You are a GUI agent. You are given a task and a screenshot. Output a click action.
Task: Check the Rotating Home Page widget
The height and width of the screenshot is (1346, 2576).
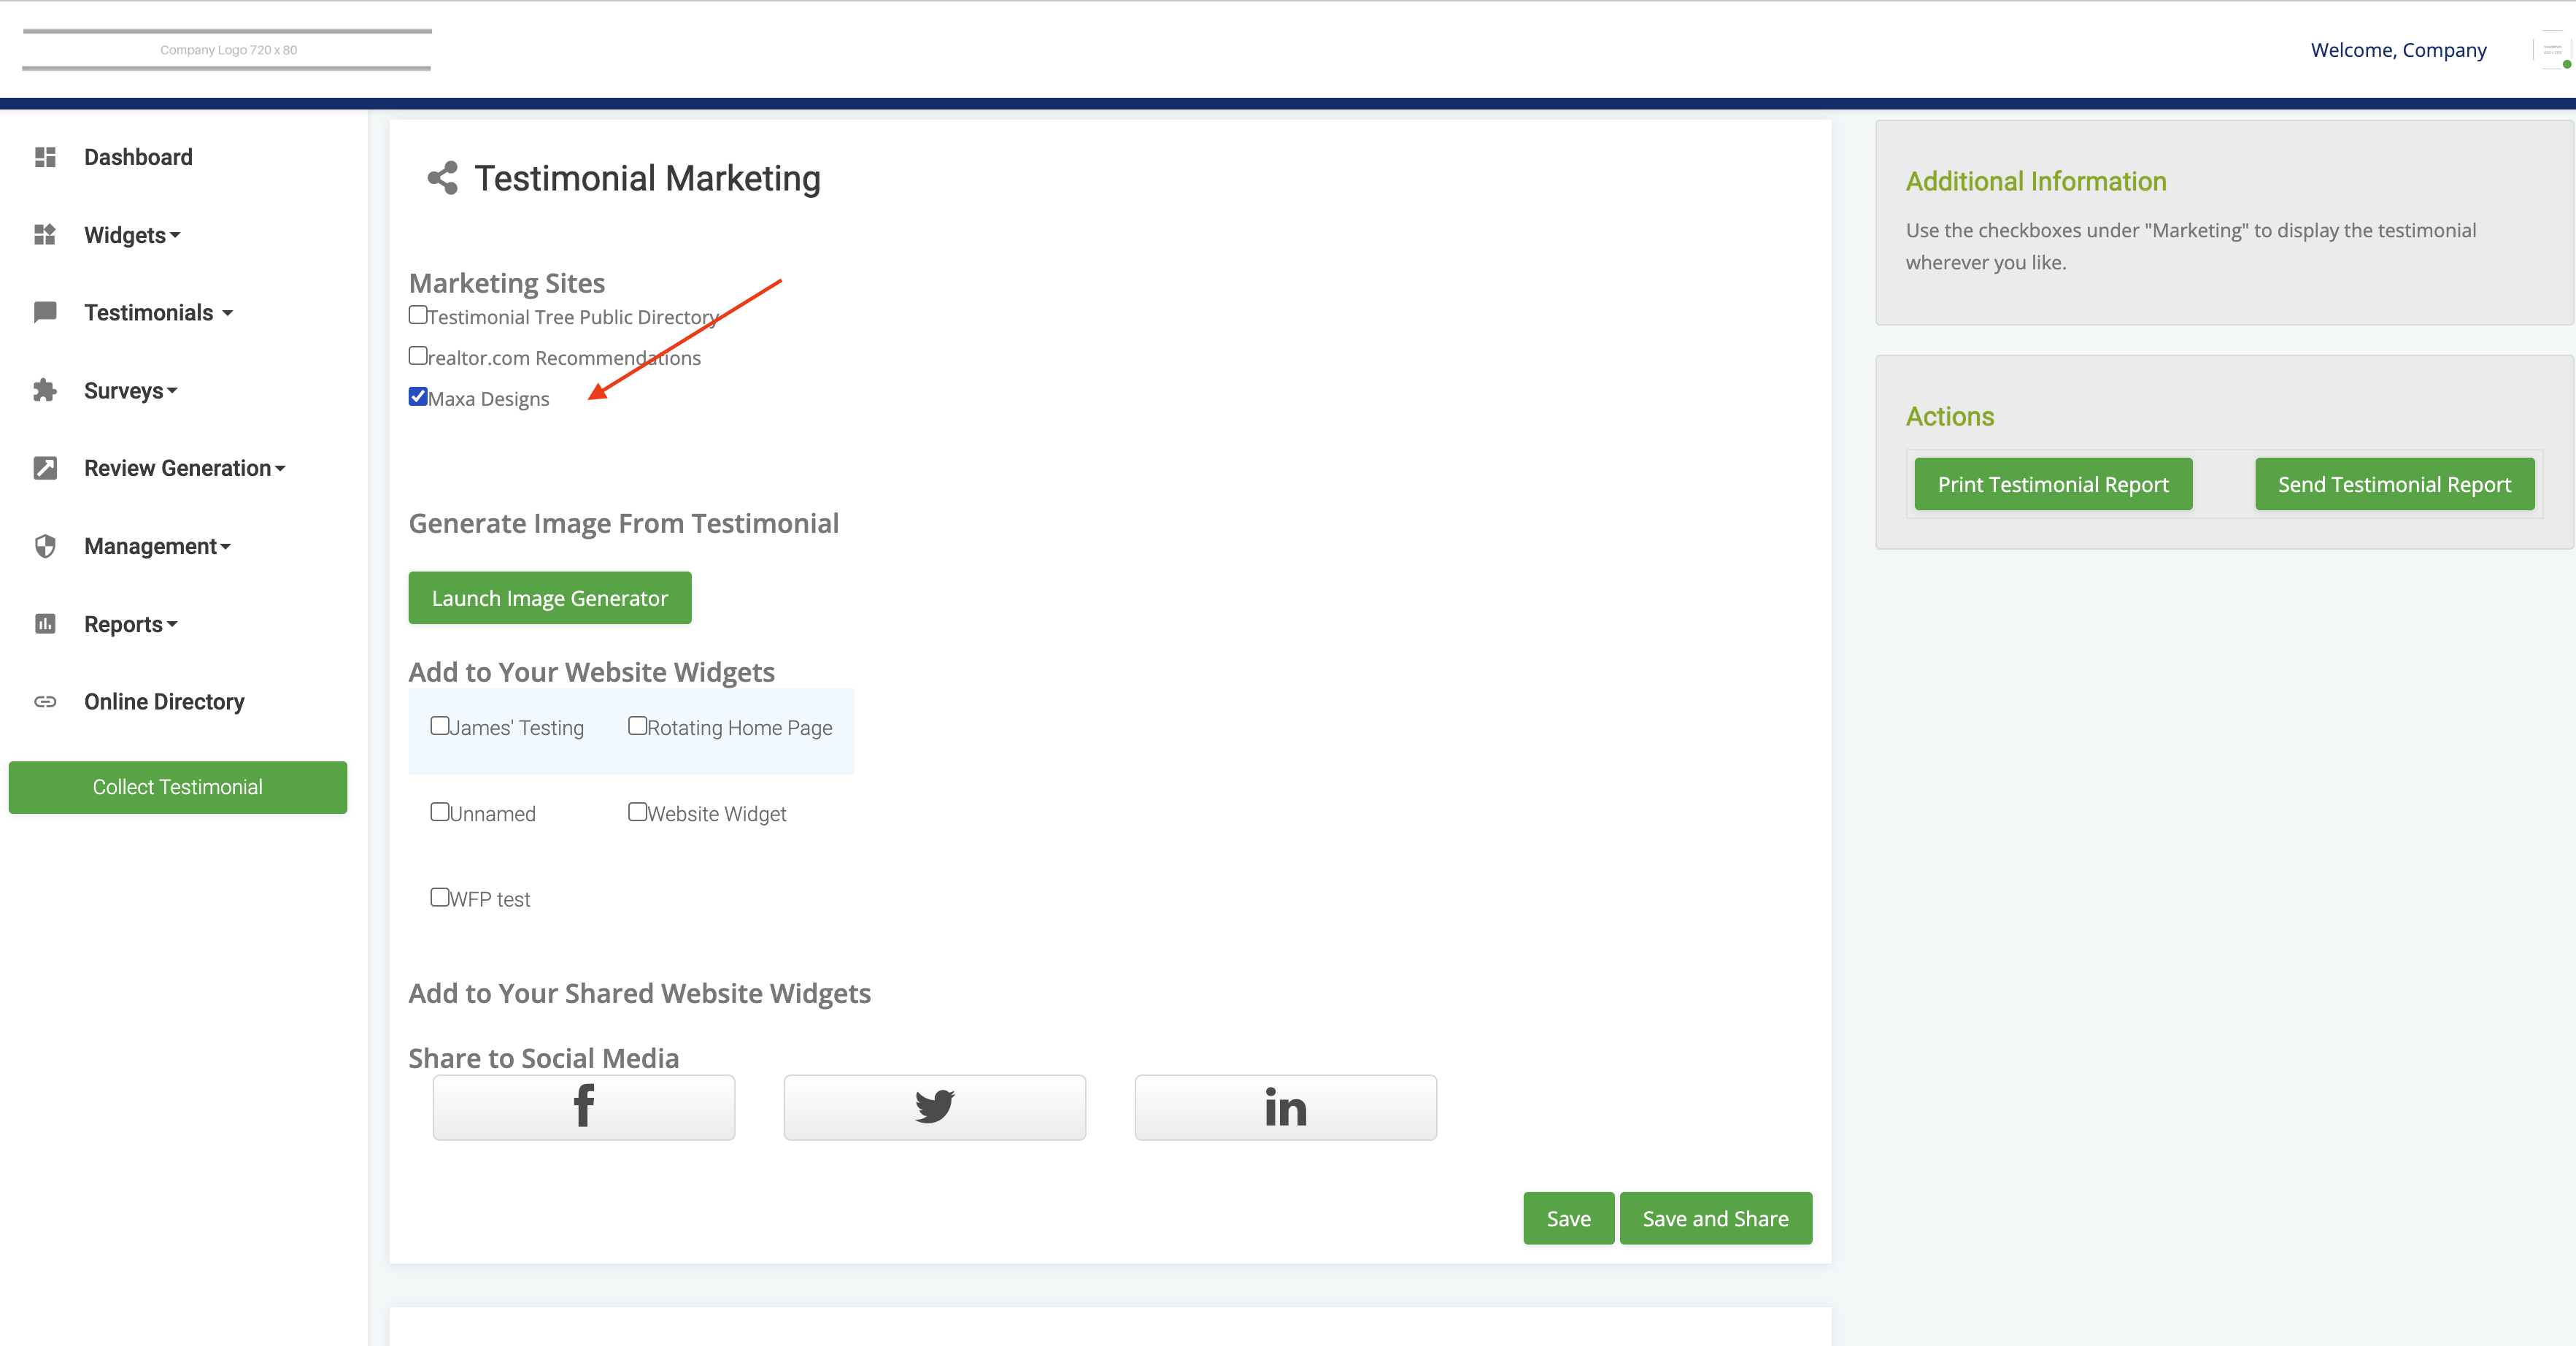click(x=637, y=726)
